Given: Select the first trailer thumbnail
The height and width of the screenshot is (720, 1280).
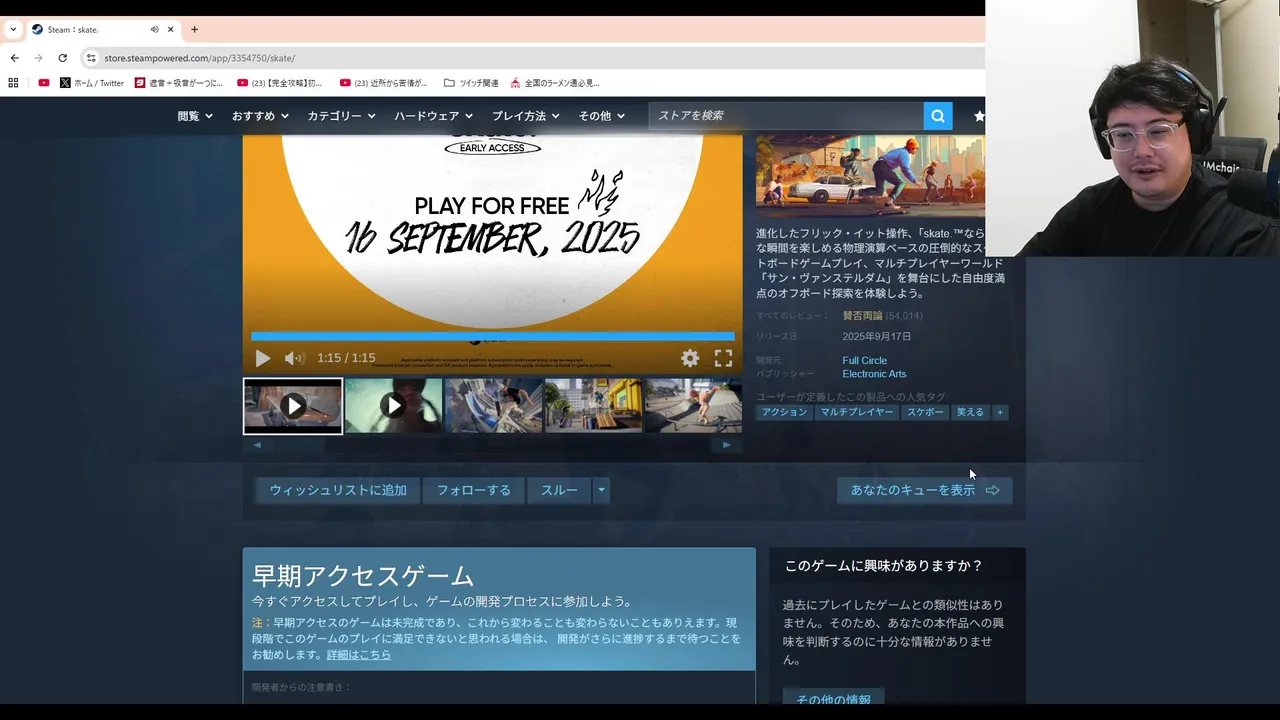Looking at the screenshot, I should tap(293, 406).
